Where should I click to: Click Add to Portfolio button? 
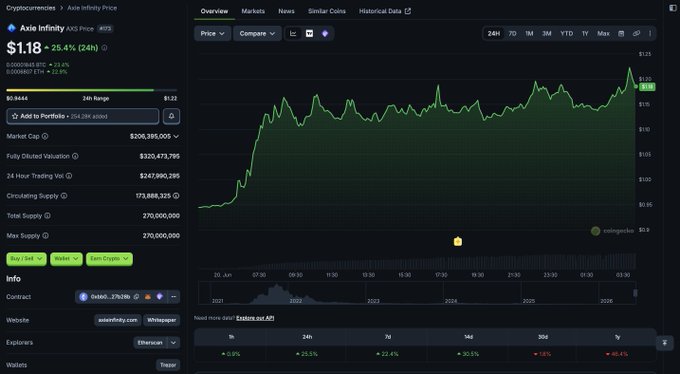click(83, 116)
